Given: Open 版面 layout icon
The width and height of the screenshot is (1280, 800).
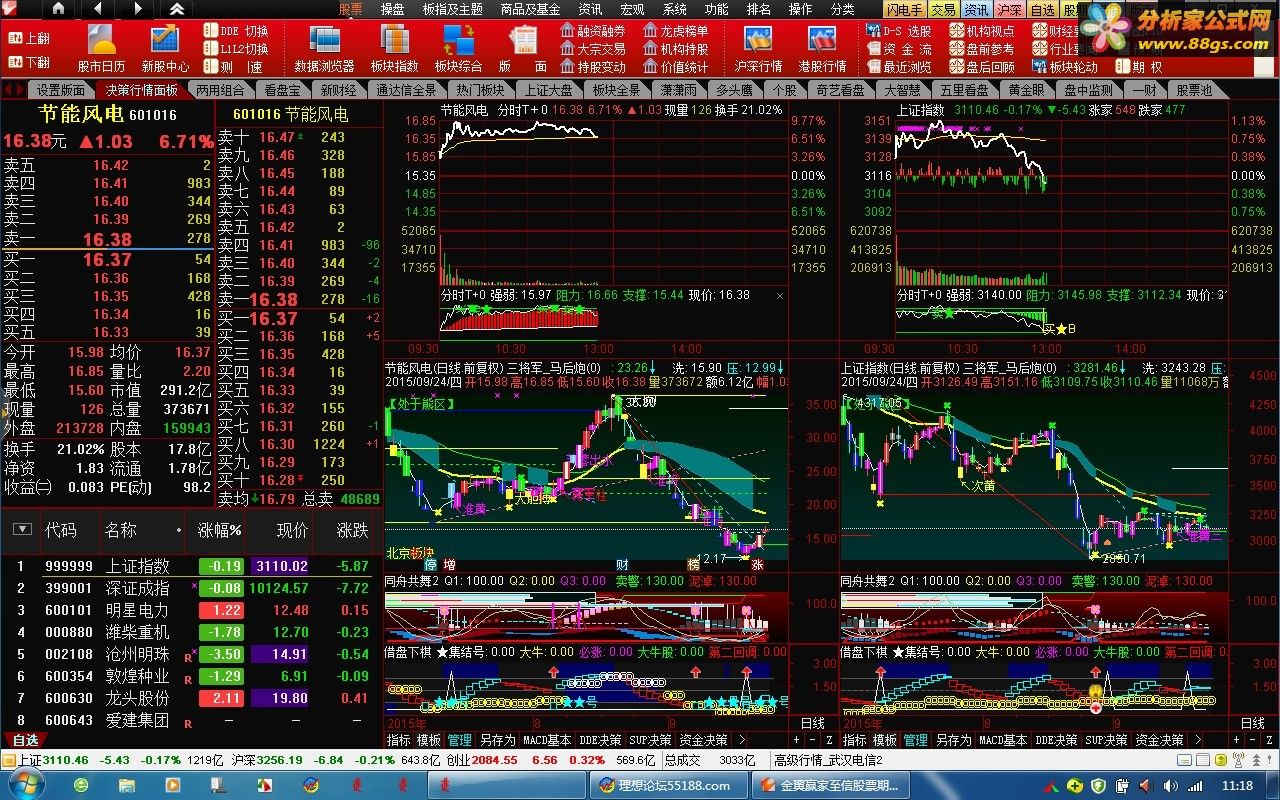Looking at the screenshot, I should point(523,48).
